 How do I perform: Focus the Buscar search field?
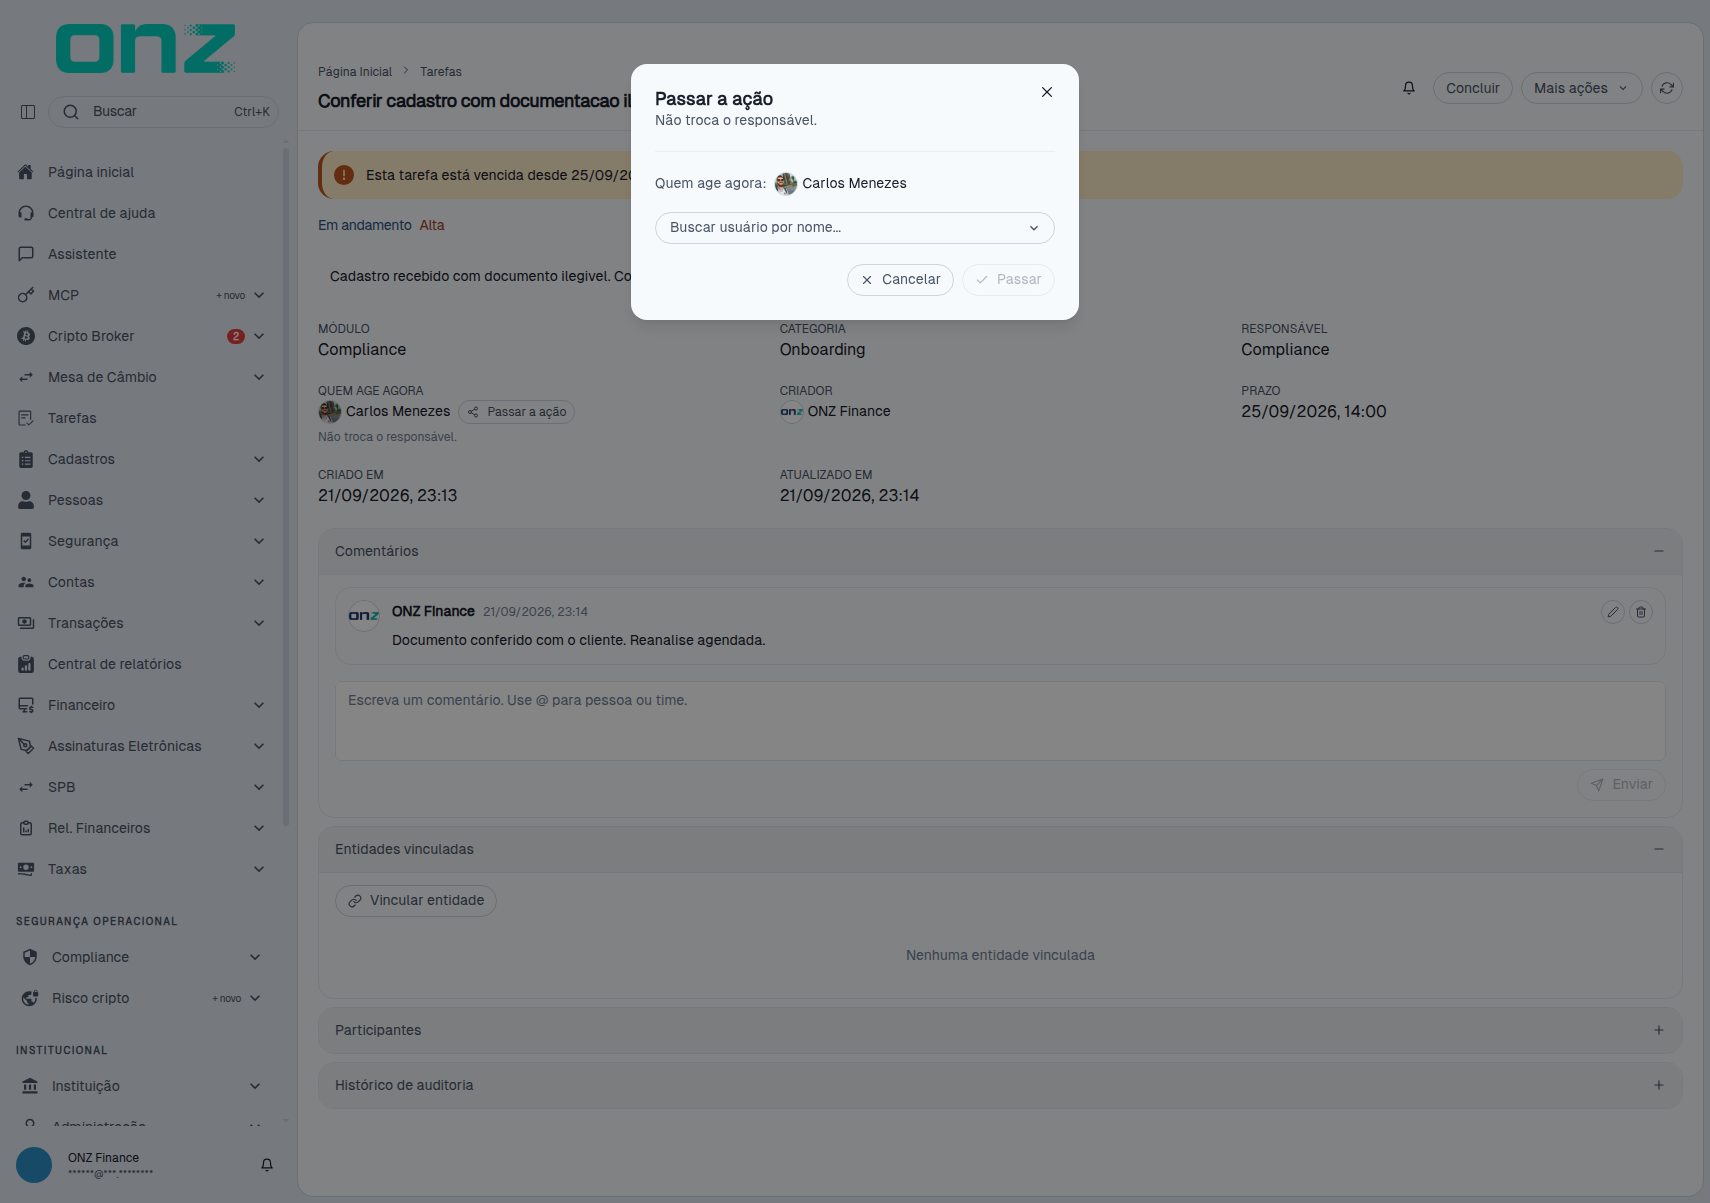click(x=164, y=112)
